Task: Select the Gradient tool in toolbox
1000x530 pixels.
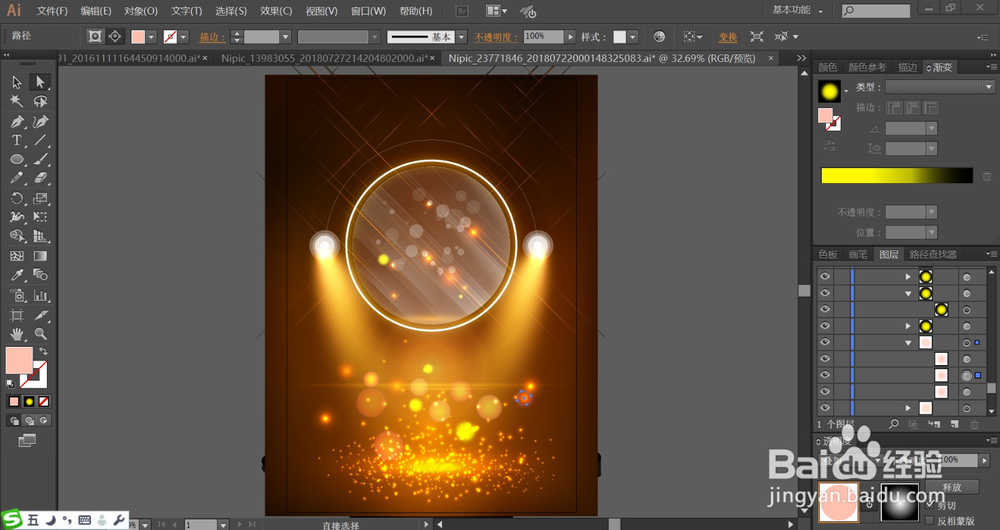Action: 40,256
